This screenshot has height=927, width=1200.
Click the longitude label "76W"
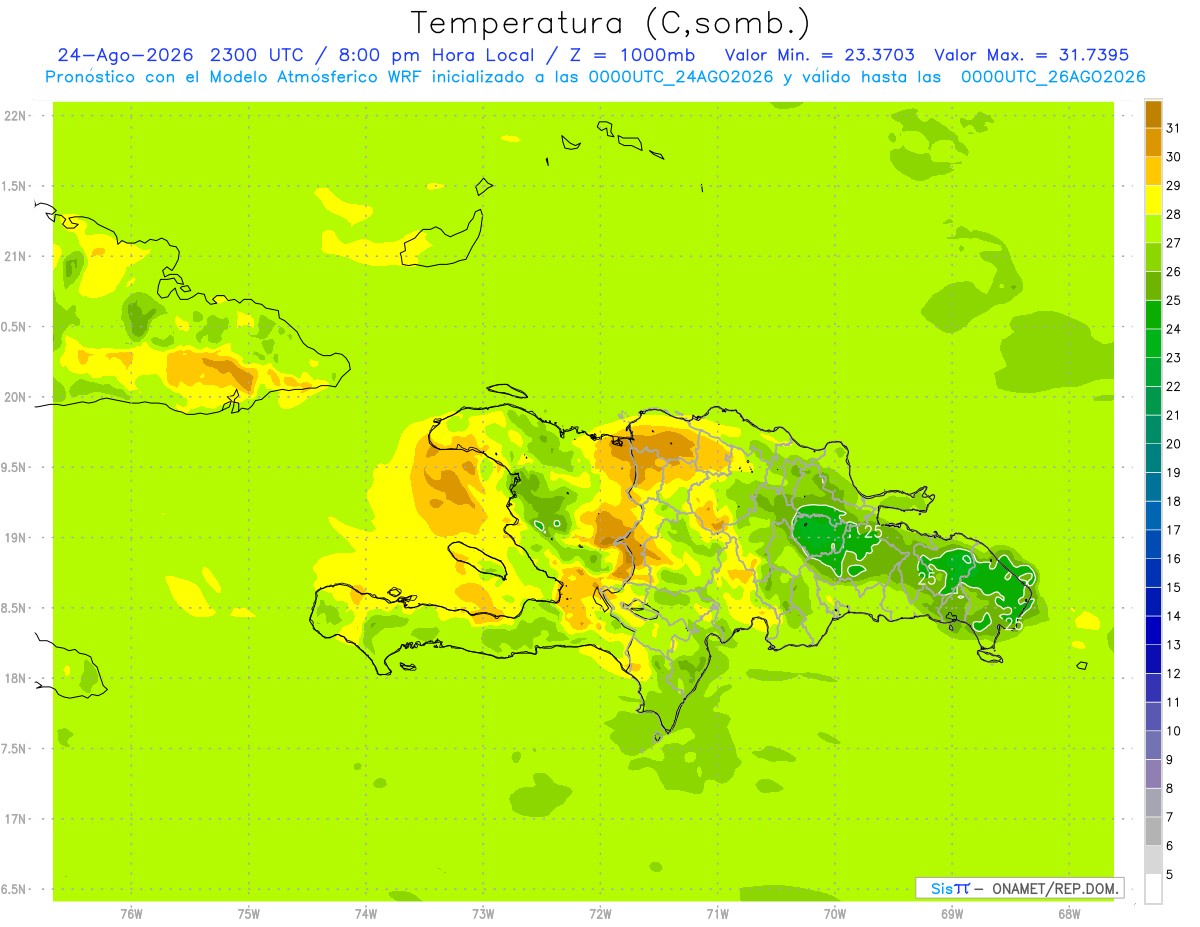(x=131, y=913)
